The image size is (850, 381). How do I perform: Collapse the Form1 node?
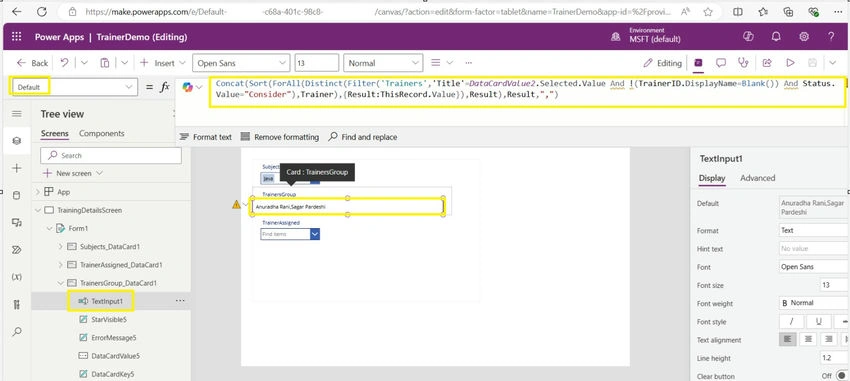coord(50,229)
